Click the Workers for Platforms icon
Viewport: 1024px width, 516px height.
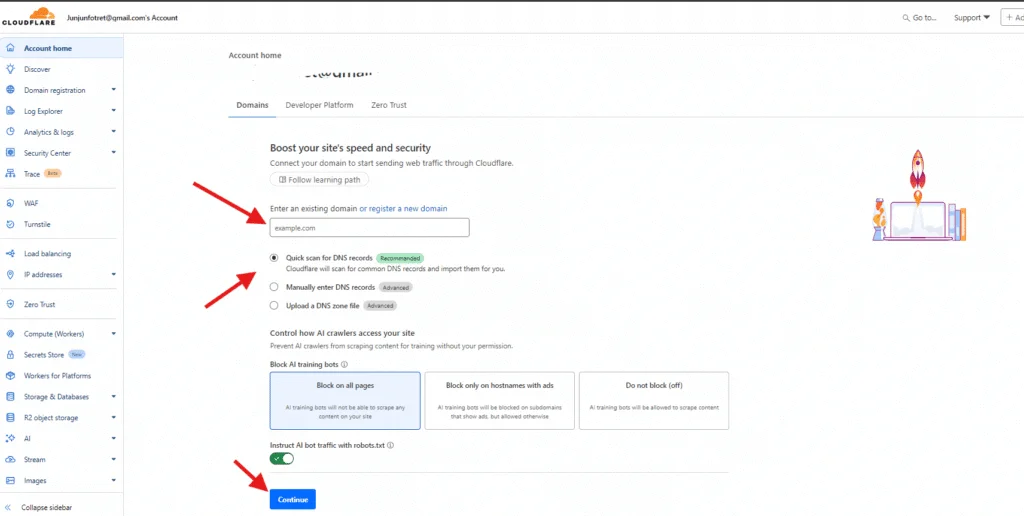(10, 376)
